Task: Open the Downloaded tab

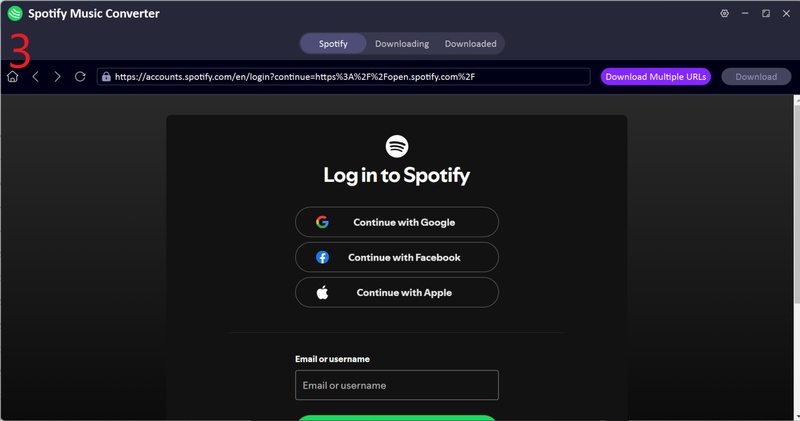Action: coord(470,44)
